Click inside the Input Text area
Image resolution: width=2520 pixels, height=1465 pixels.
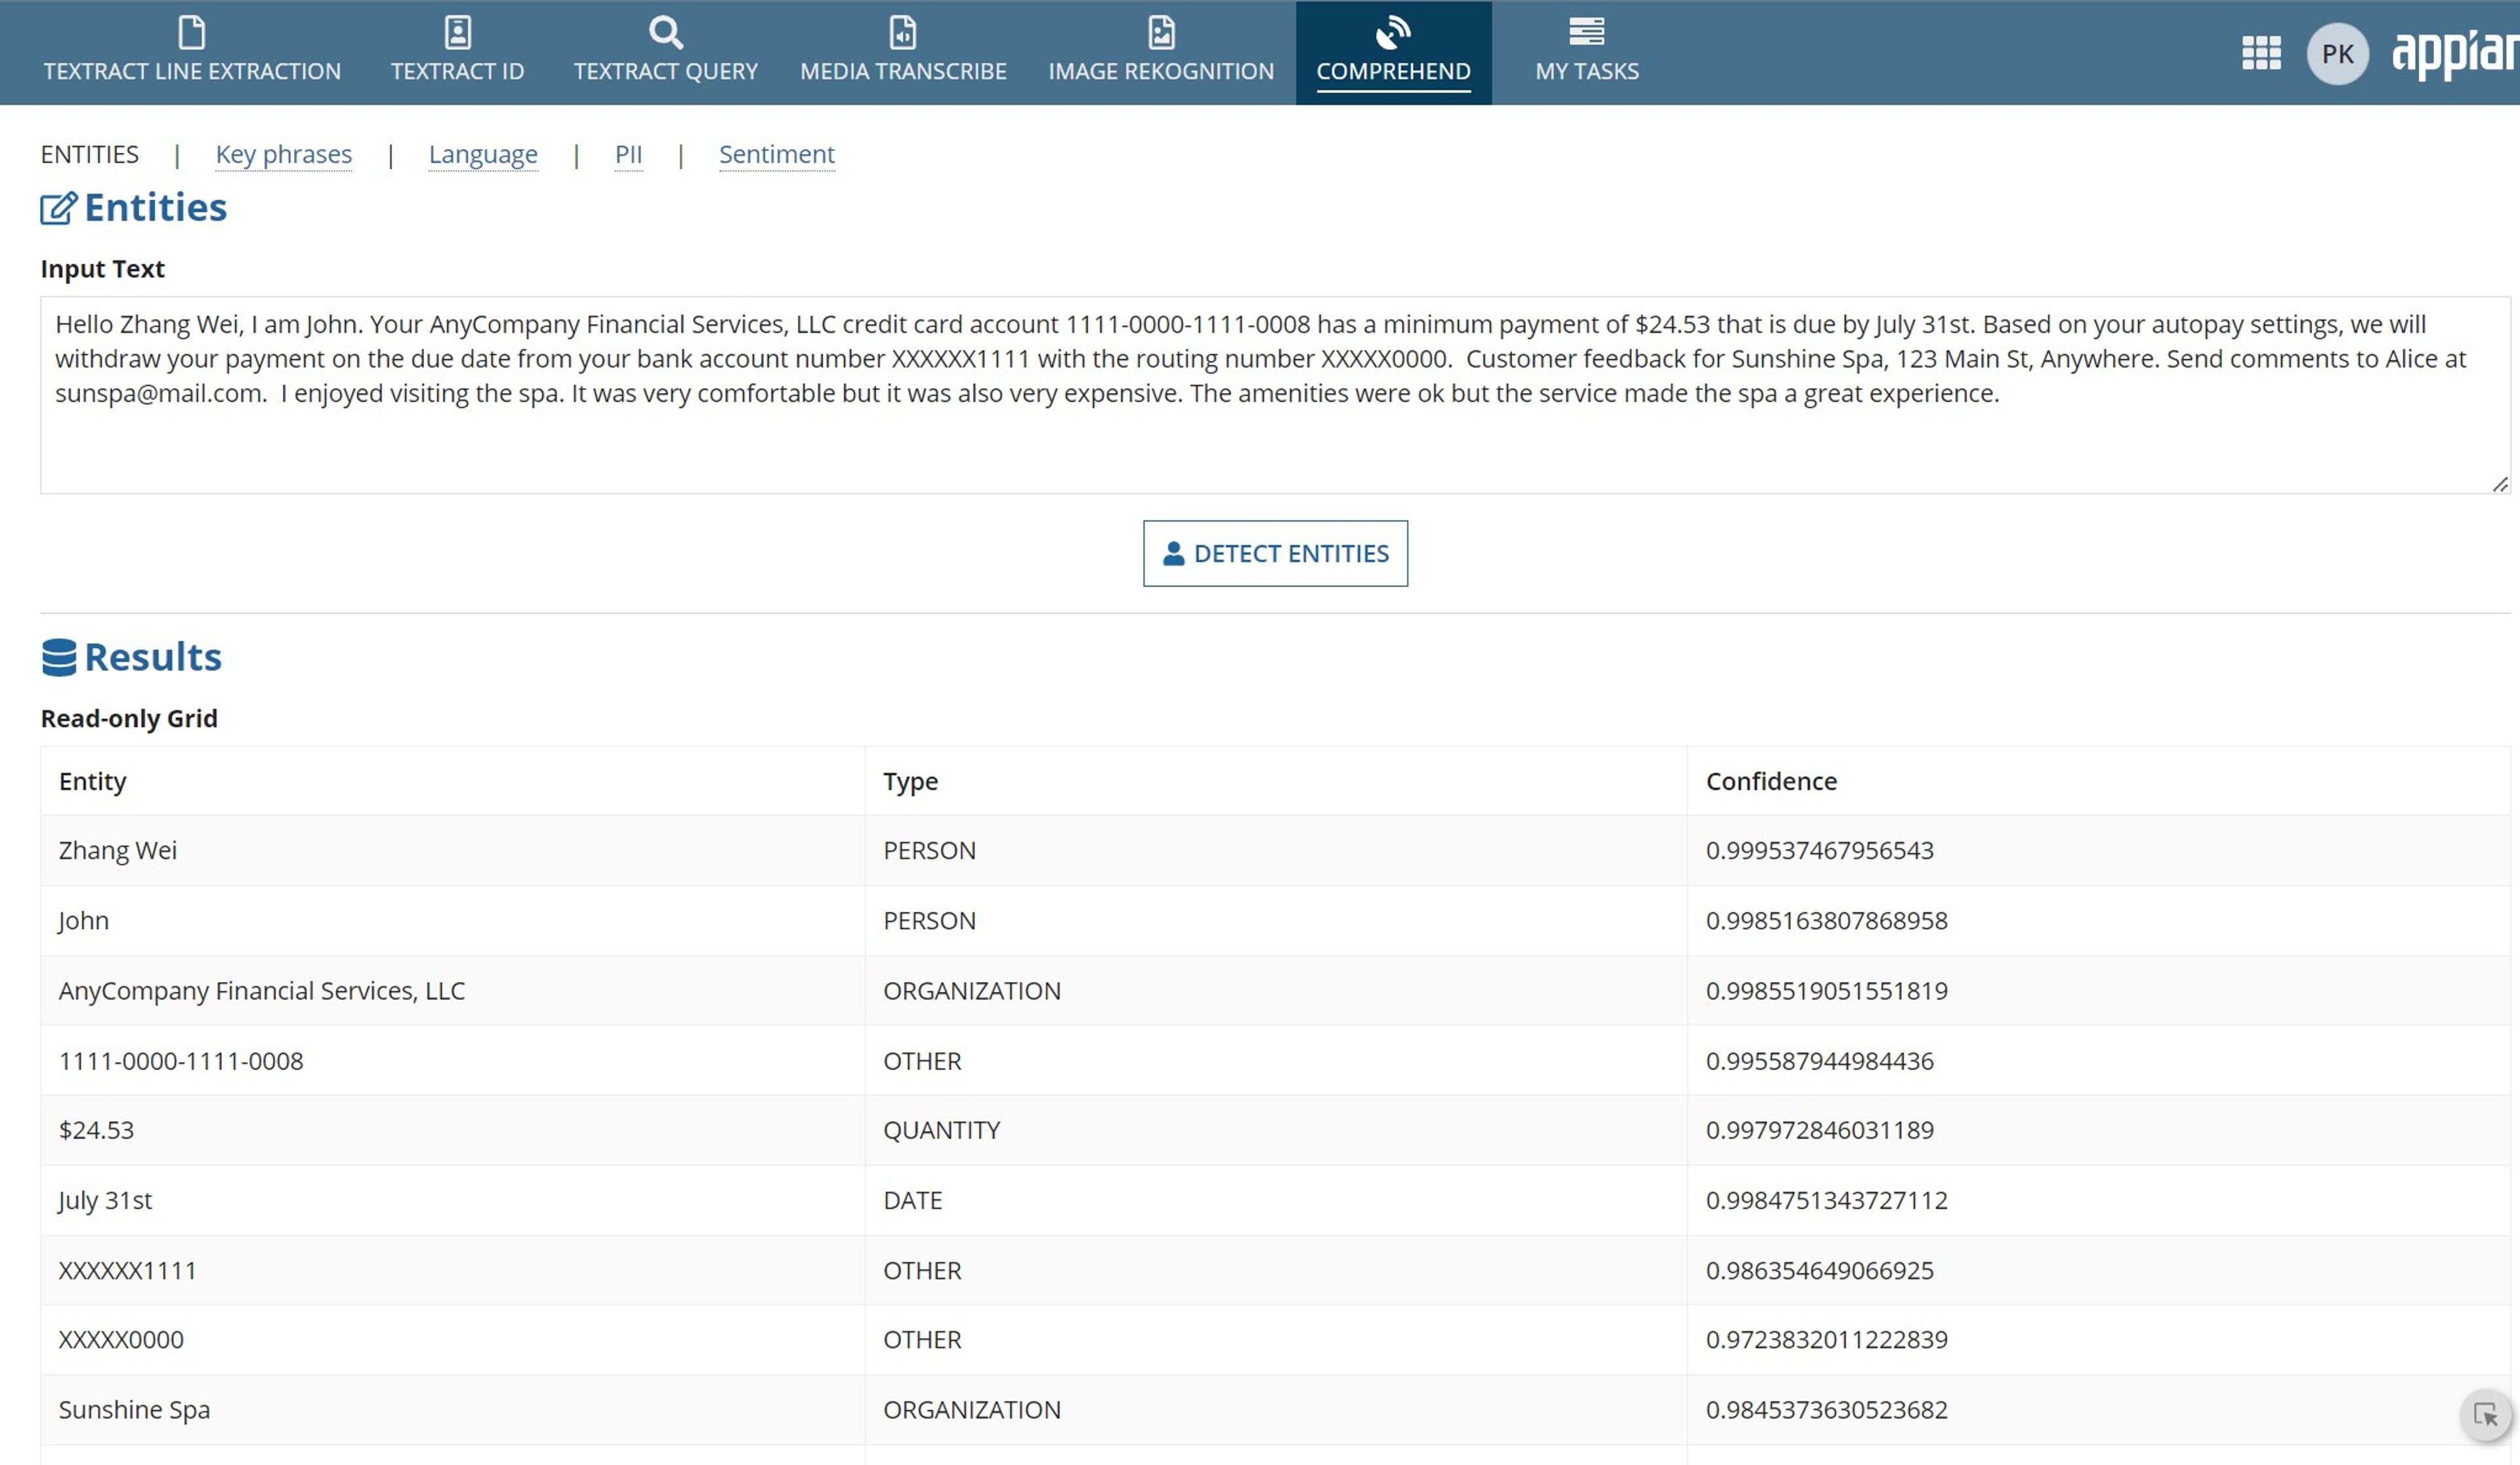tap(1275, 395)
